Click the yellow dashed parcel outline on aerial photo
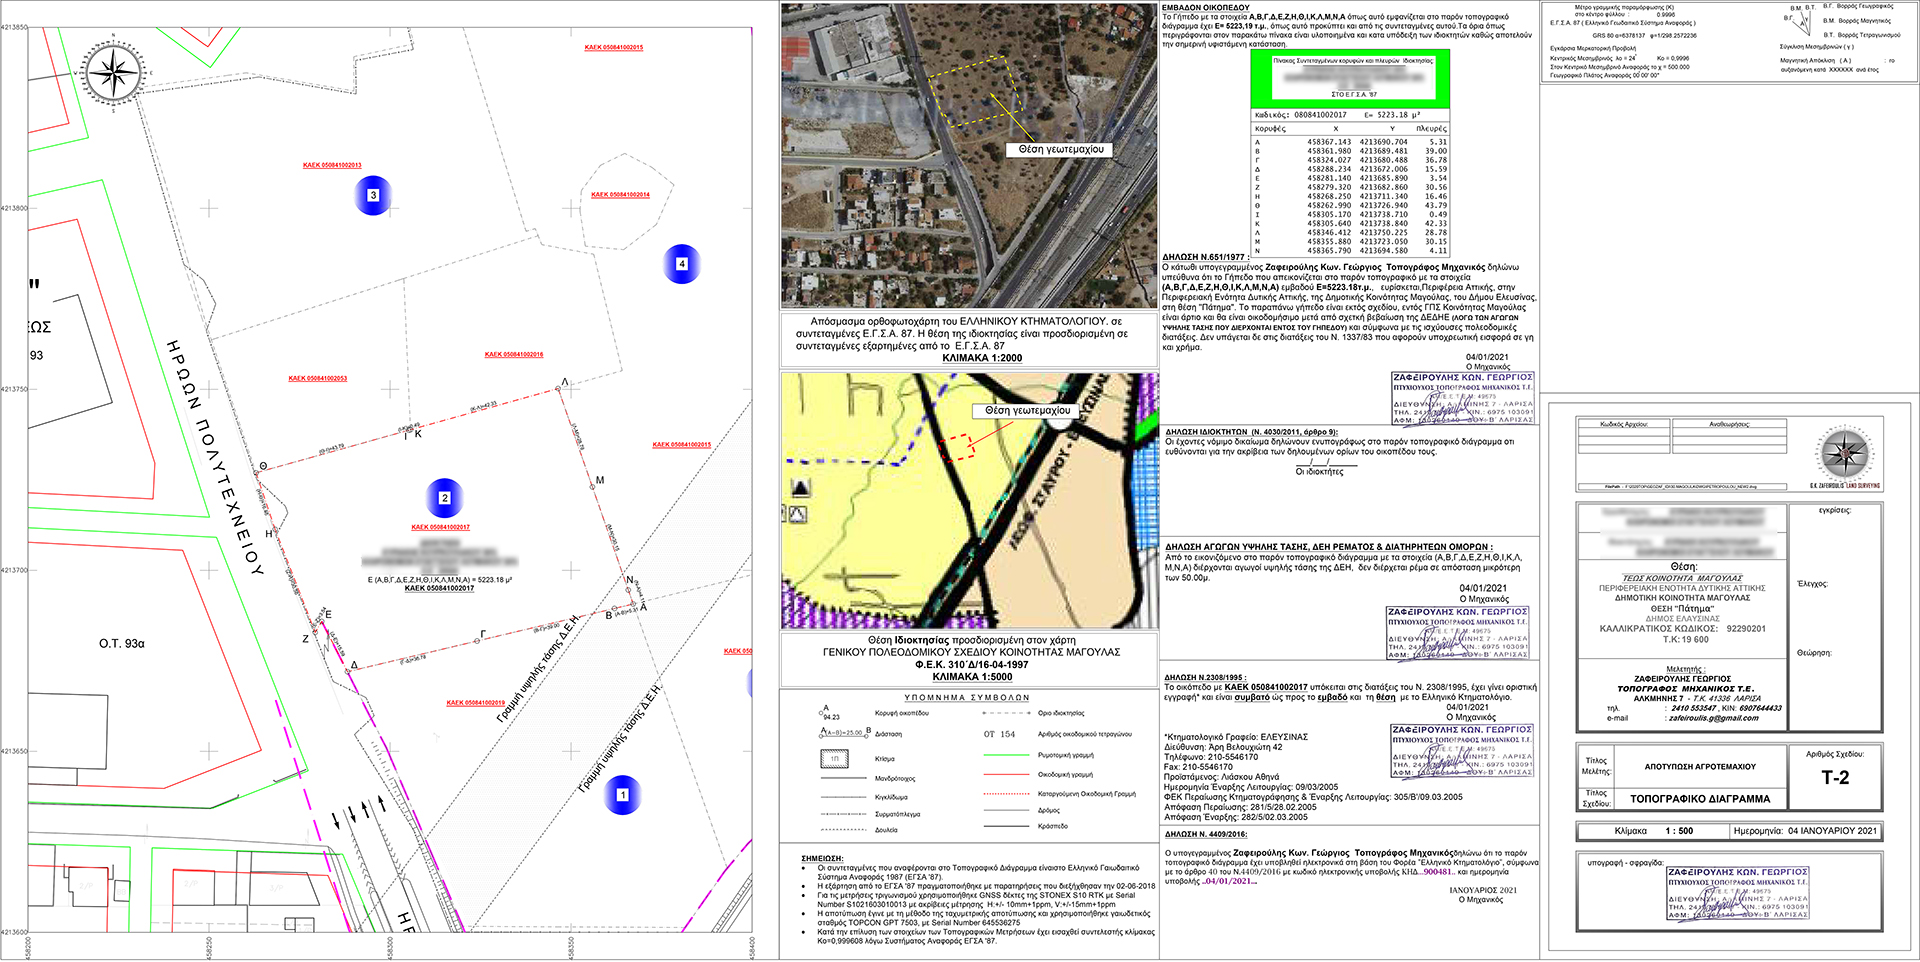Viewport: 1920px width, 962px height. [974, 92]
